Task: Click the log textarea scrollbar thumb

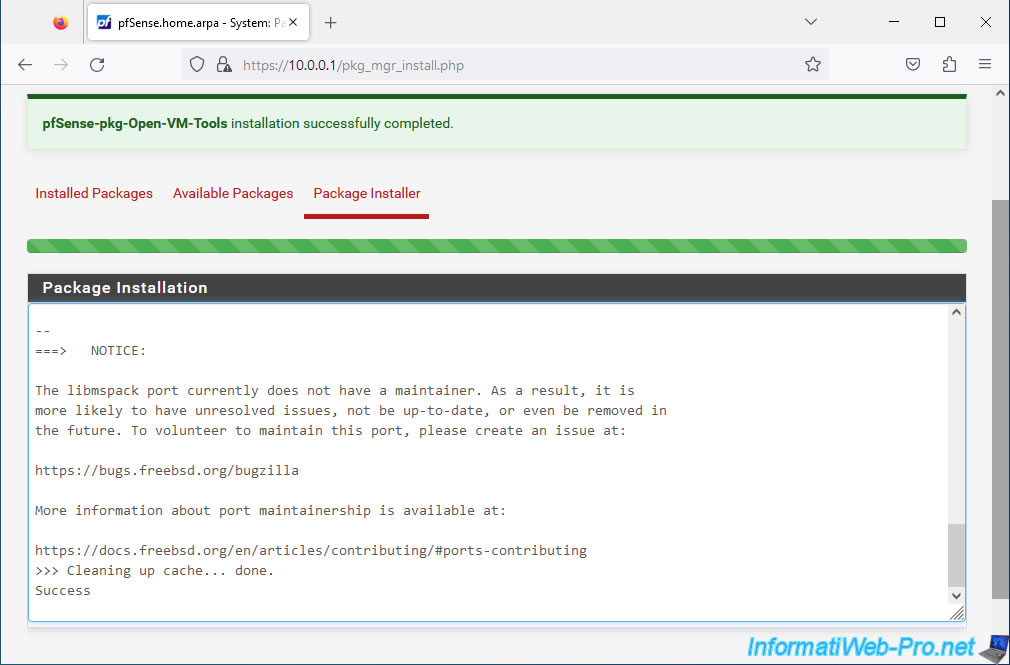Action: pyautogui.click(x=957, y=555)
